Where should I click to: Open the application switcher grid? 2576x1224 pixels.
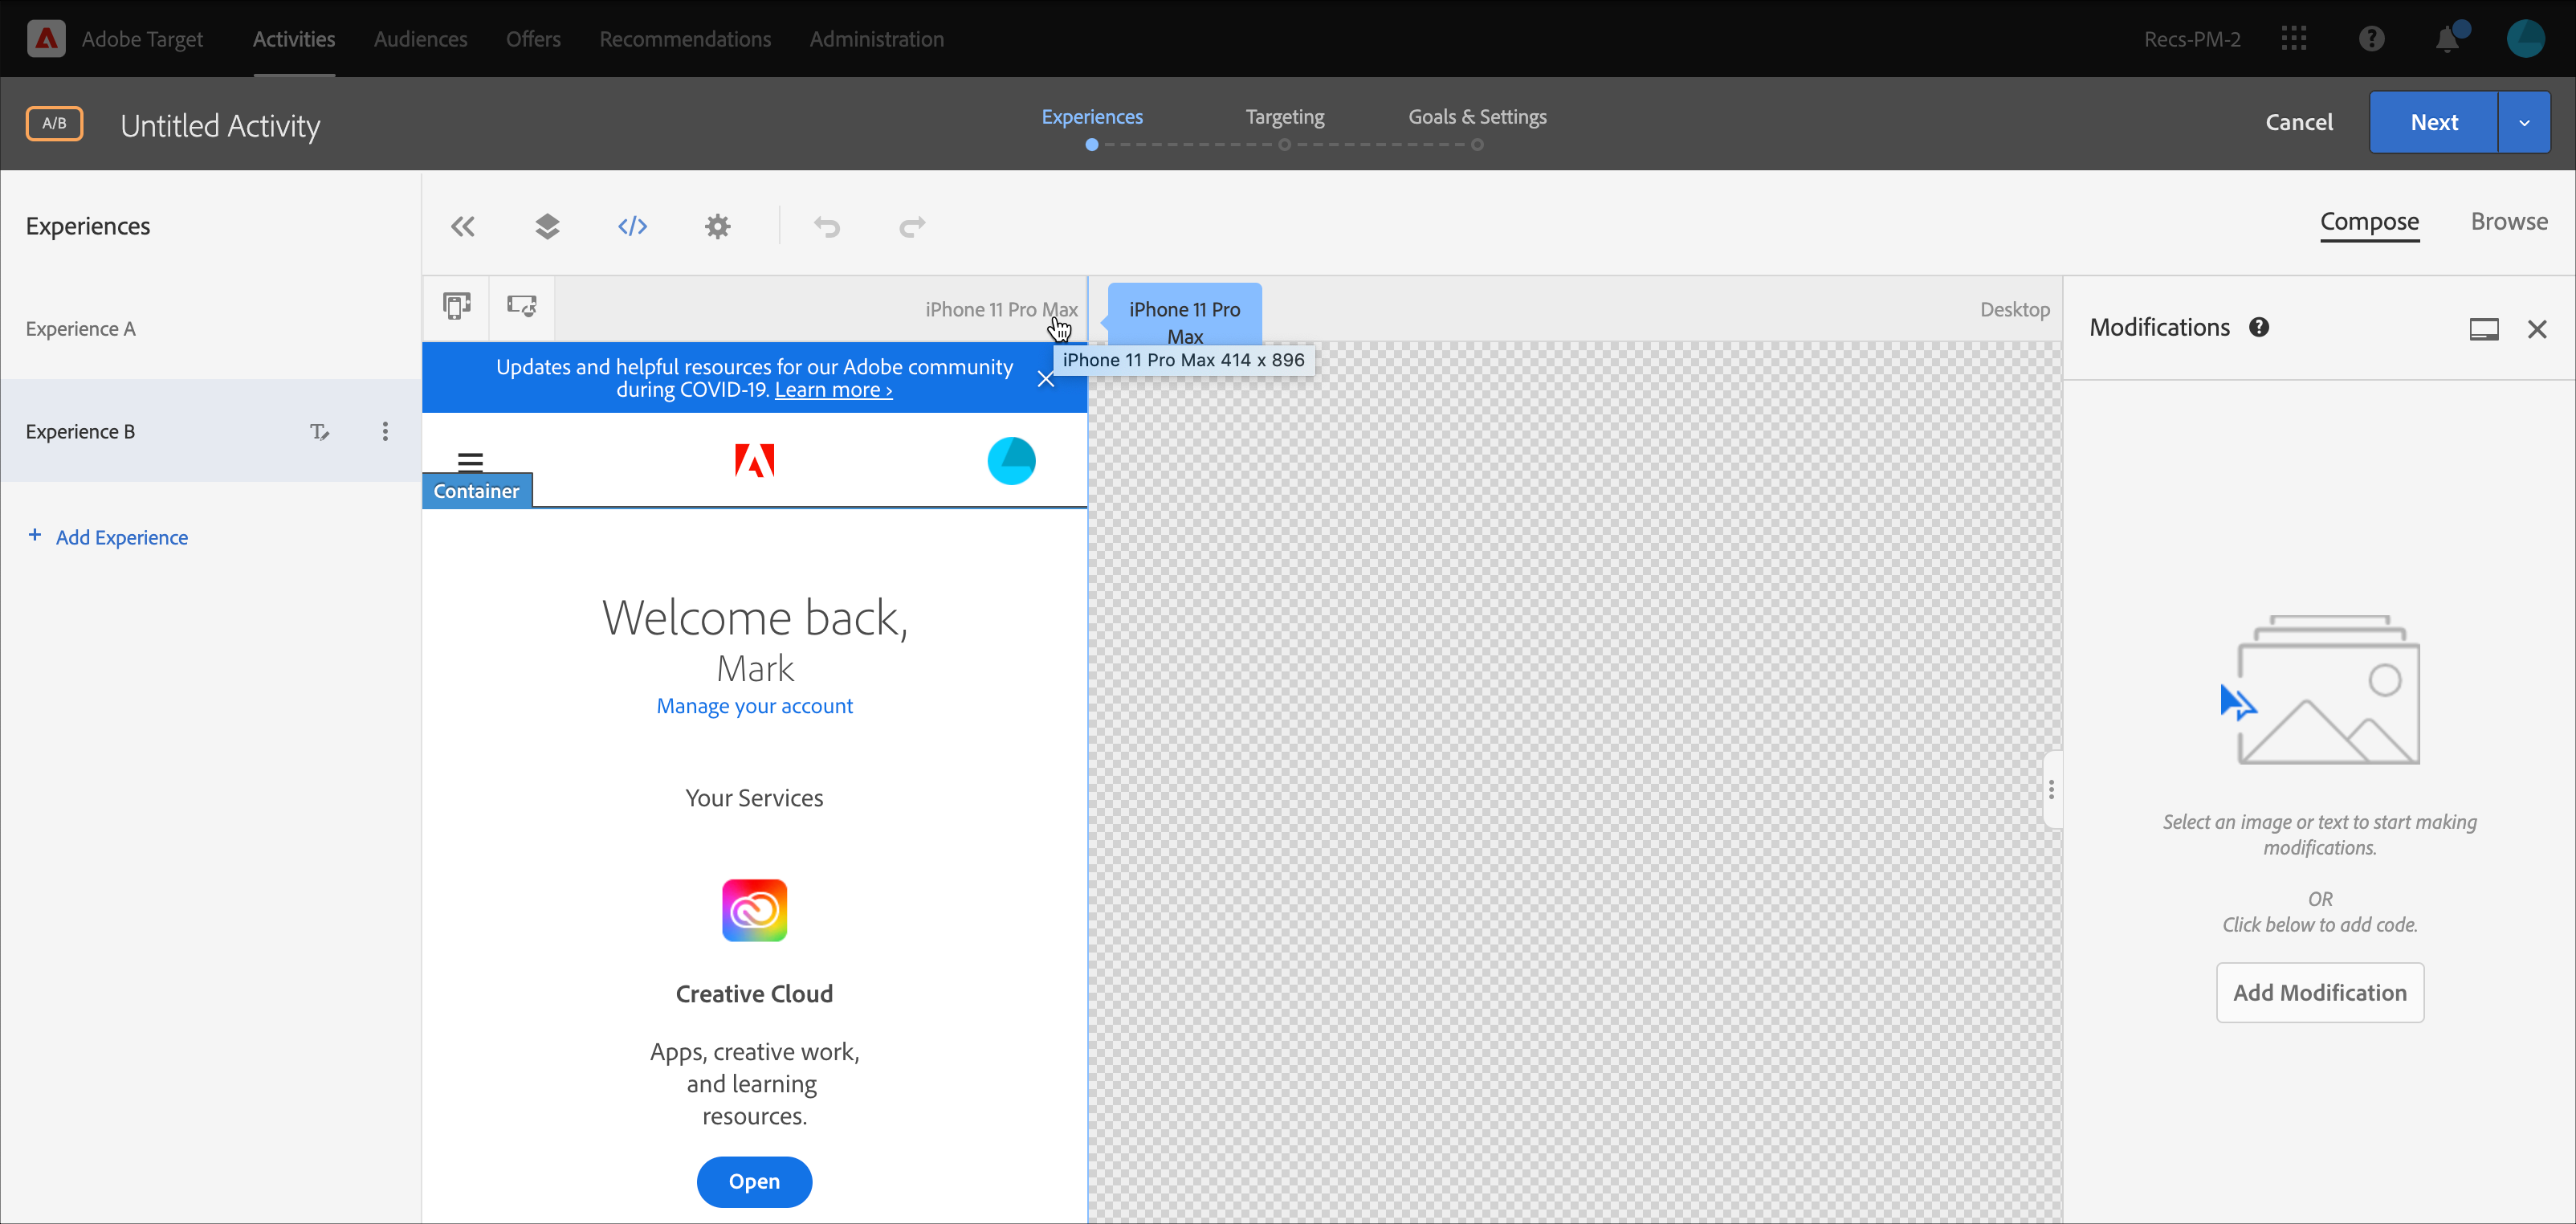pos(2294,39)
